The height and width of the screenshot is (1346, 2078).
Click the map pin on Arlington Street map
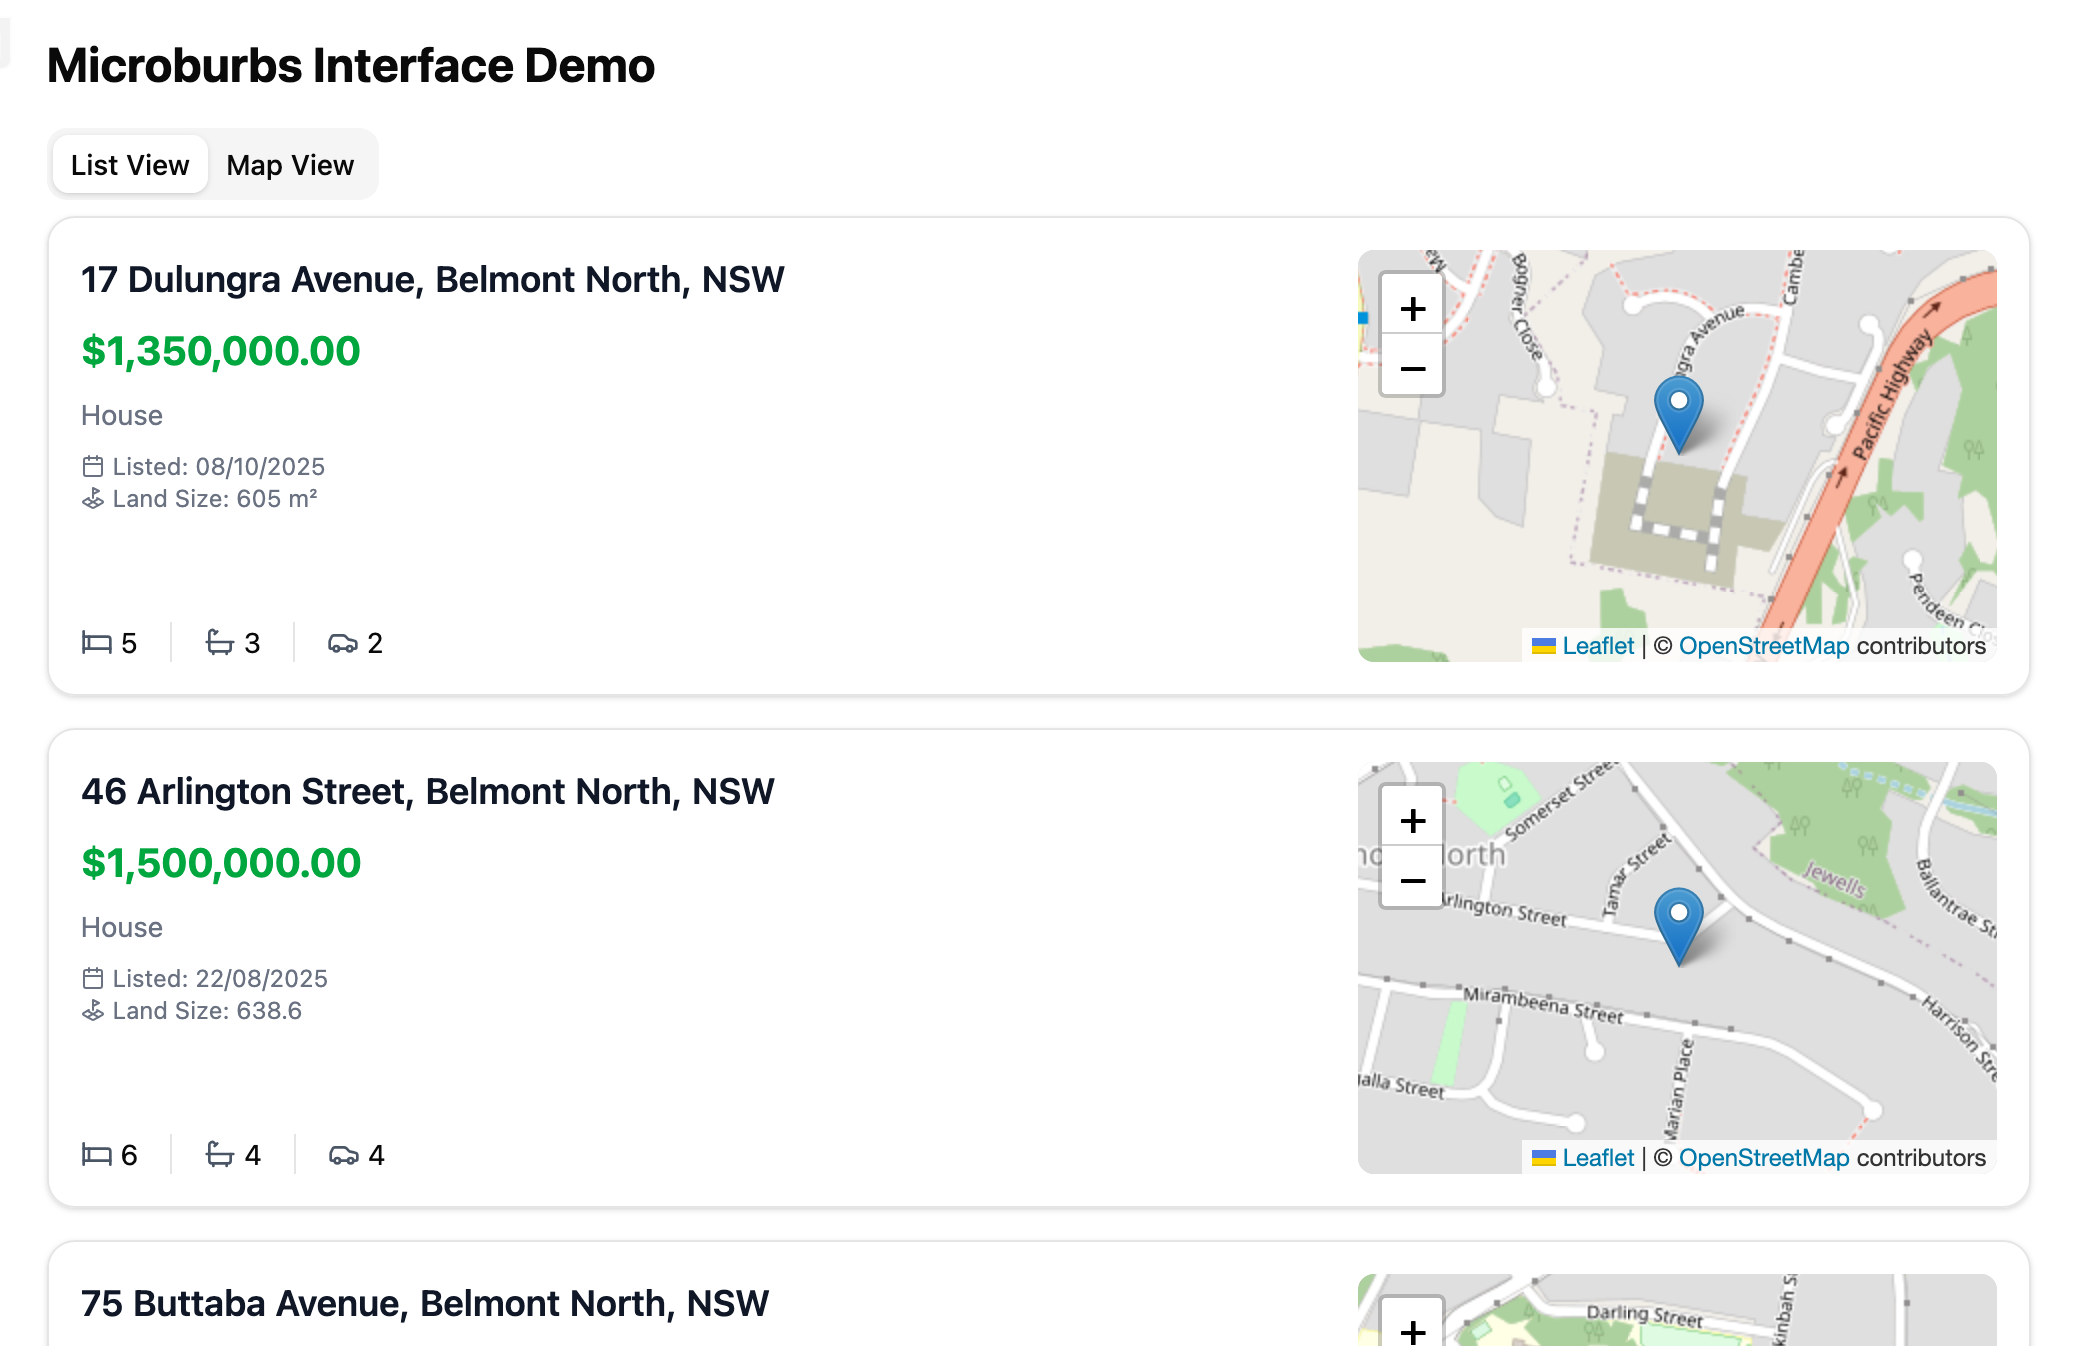pyautogui.click(x=1678, y=924)
